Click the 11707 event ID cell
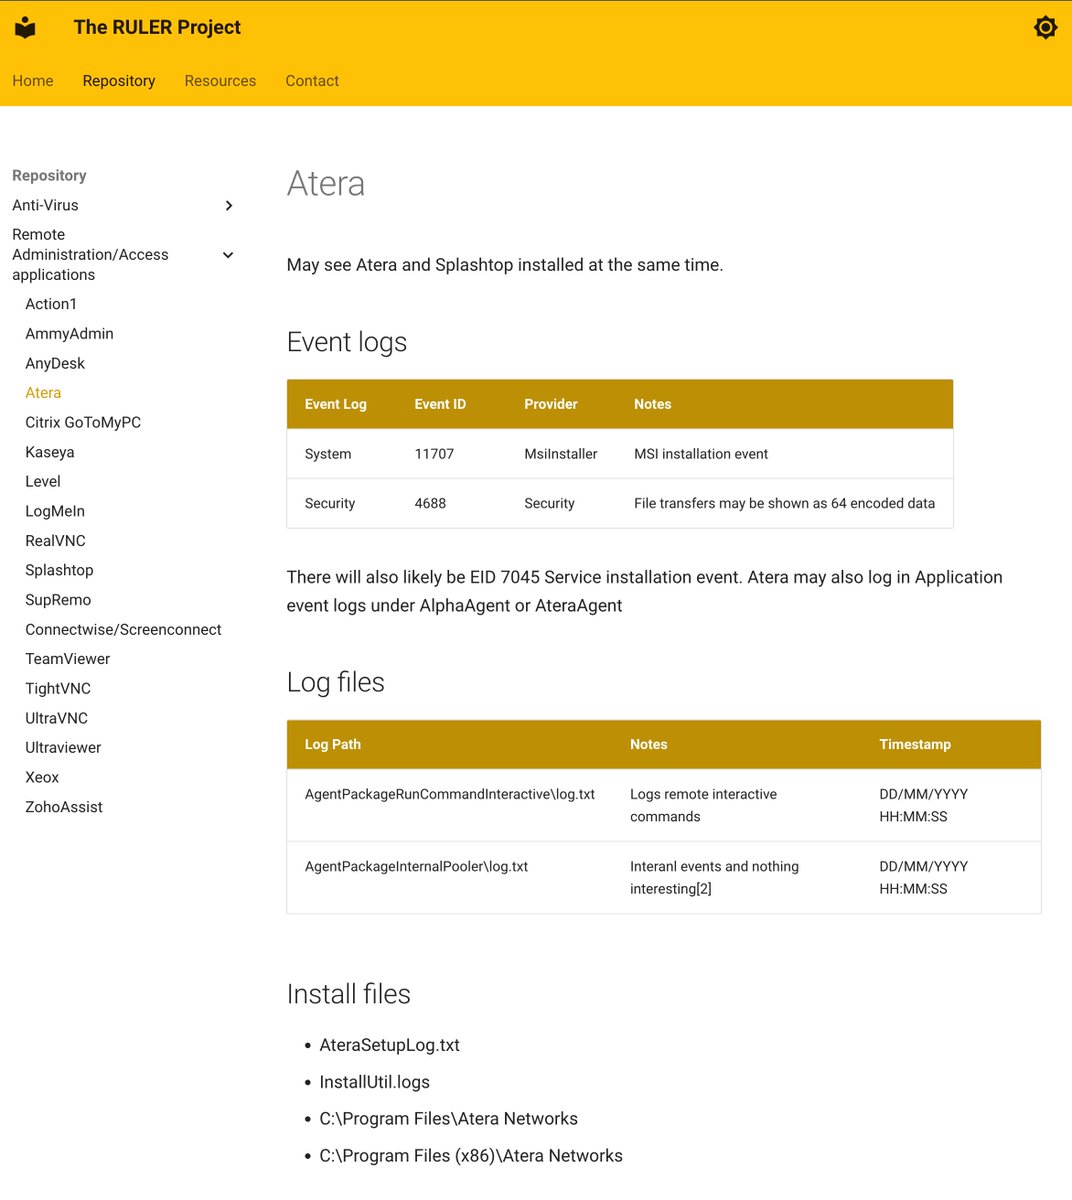The image size is (1072, 1200). [434, 454]
